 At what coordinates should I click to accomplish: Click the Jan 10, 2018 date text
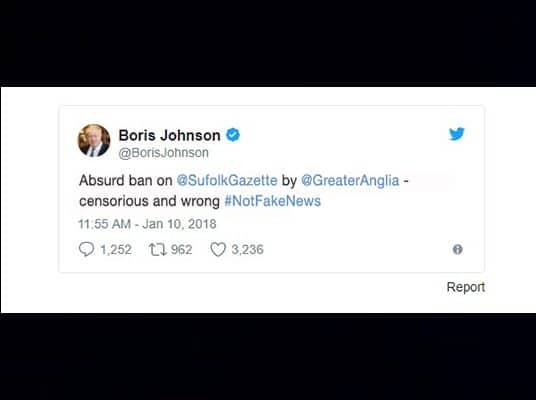(179, 224)
